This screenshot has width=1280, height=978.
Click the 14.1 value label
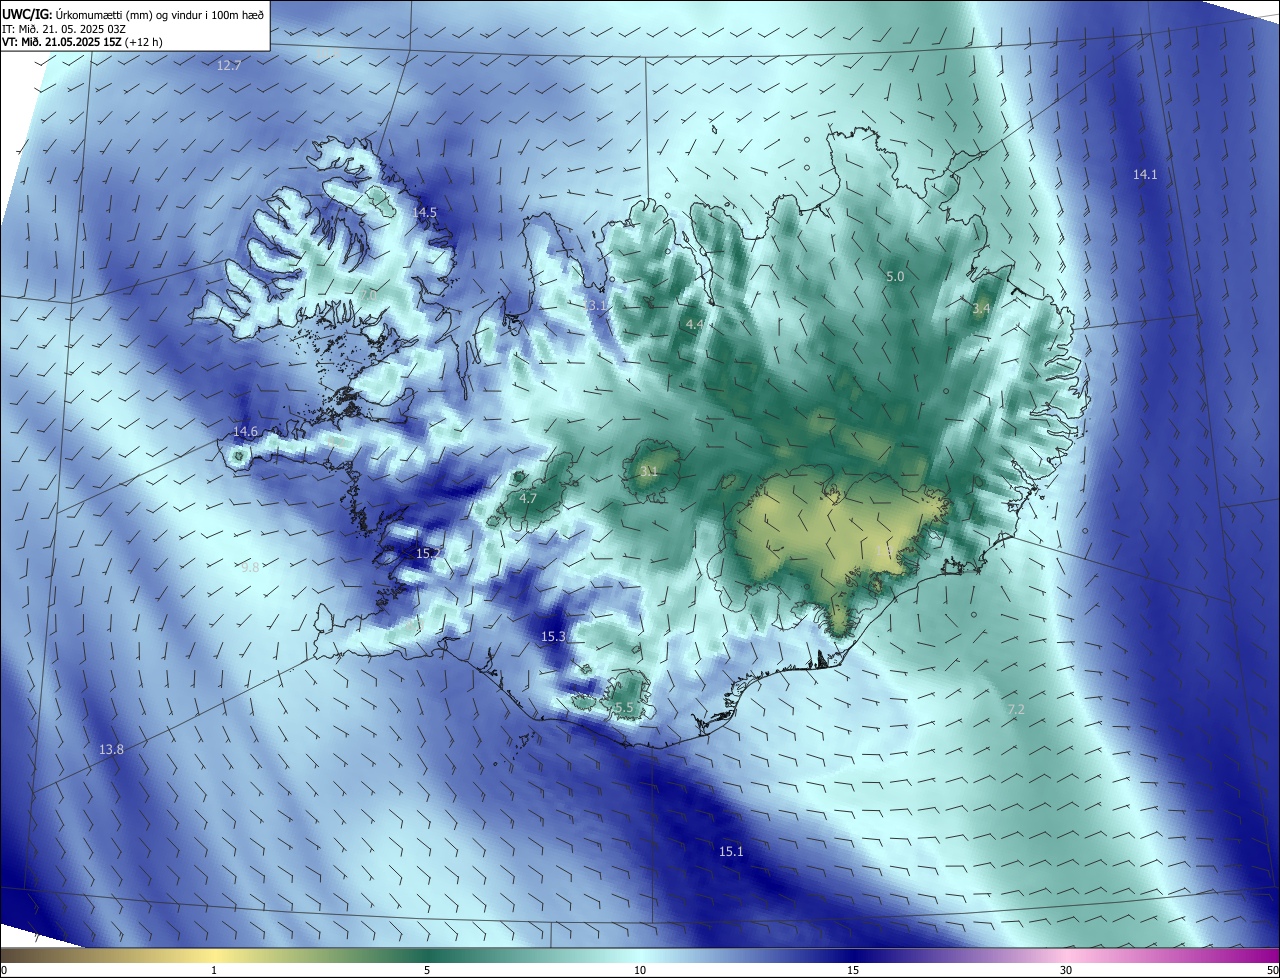[1145, 174]
